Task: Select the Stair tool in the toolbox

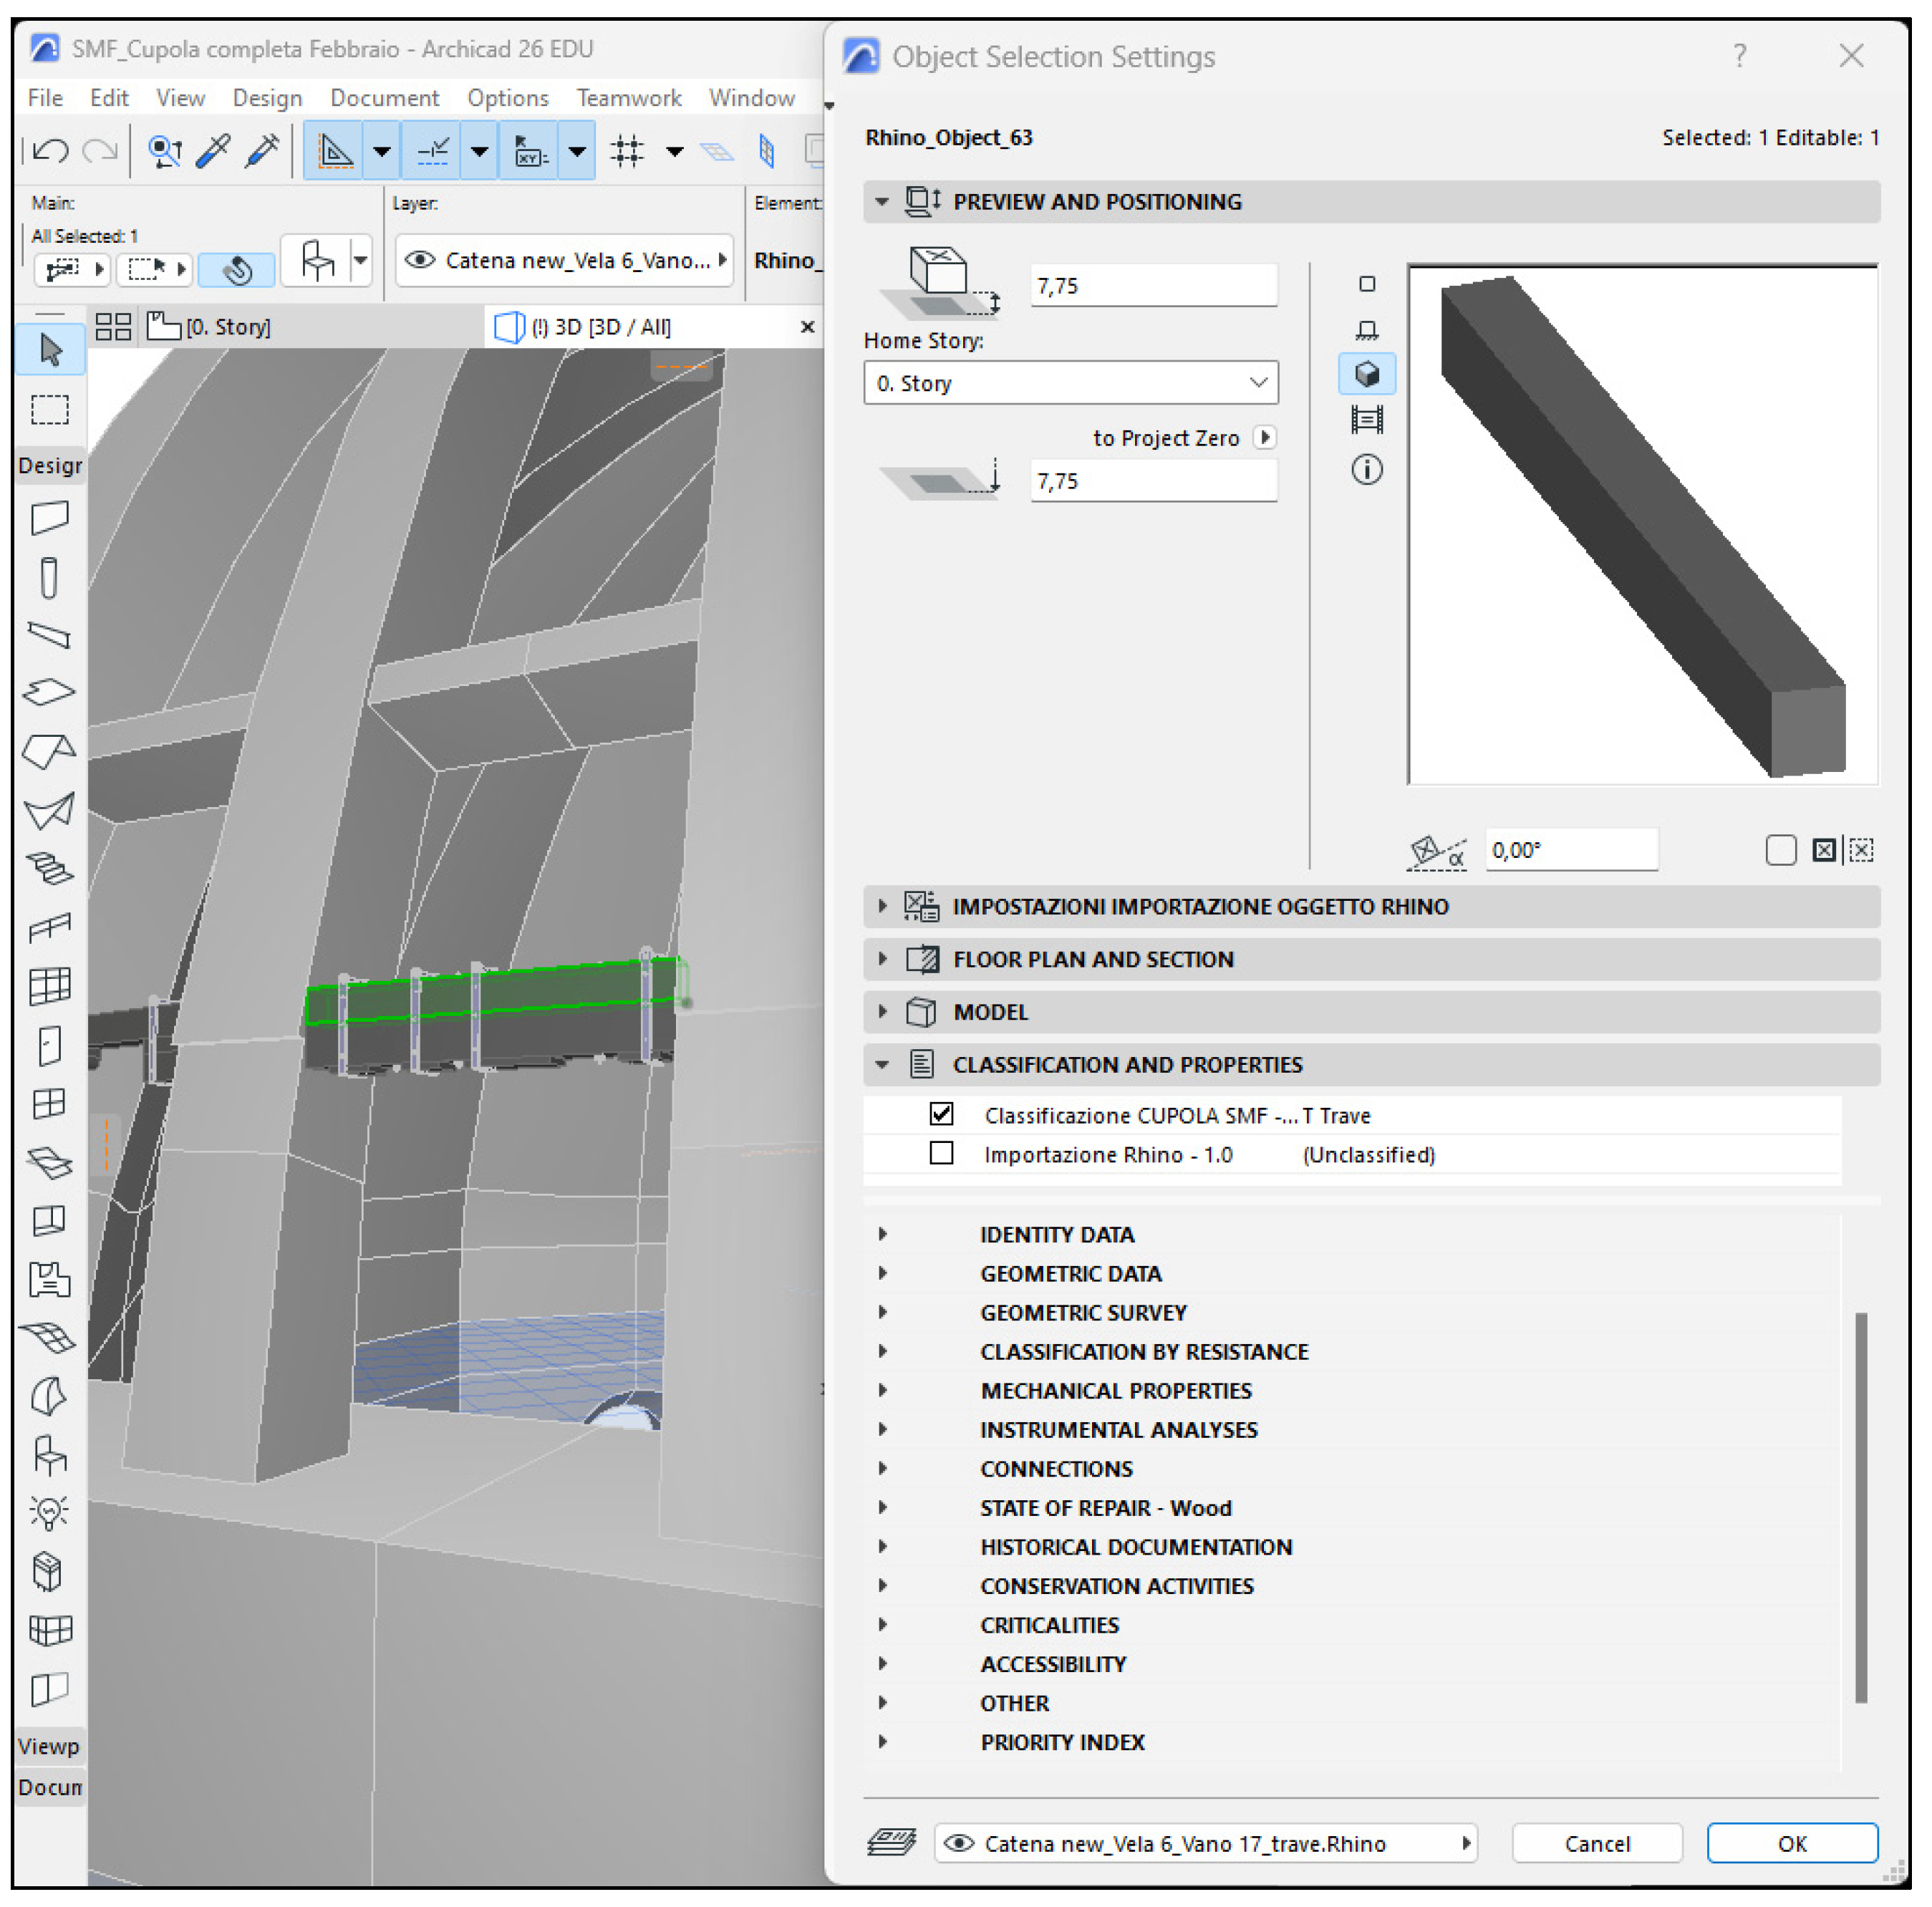Action: pyautogui.click(x=49, y=868)
